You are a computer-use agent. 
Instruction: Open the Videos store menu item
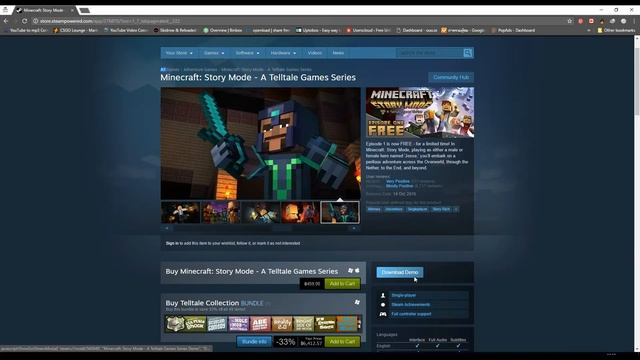click(315, 53)
